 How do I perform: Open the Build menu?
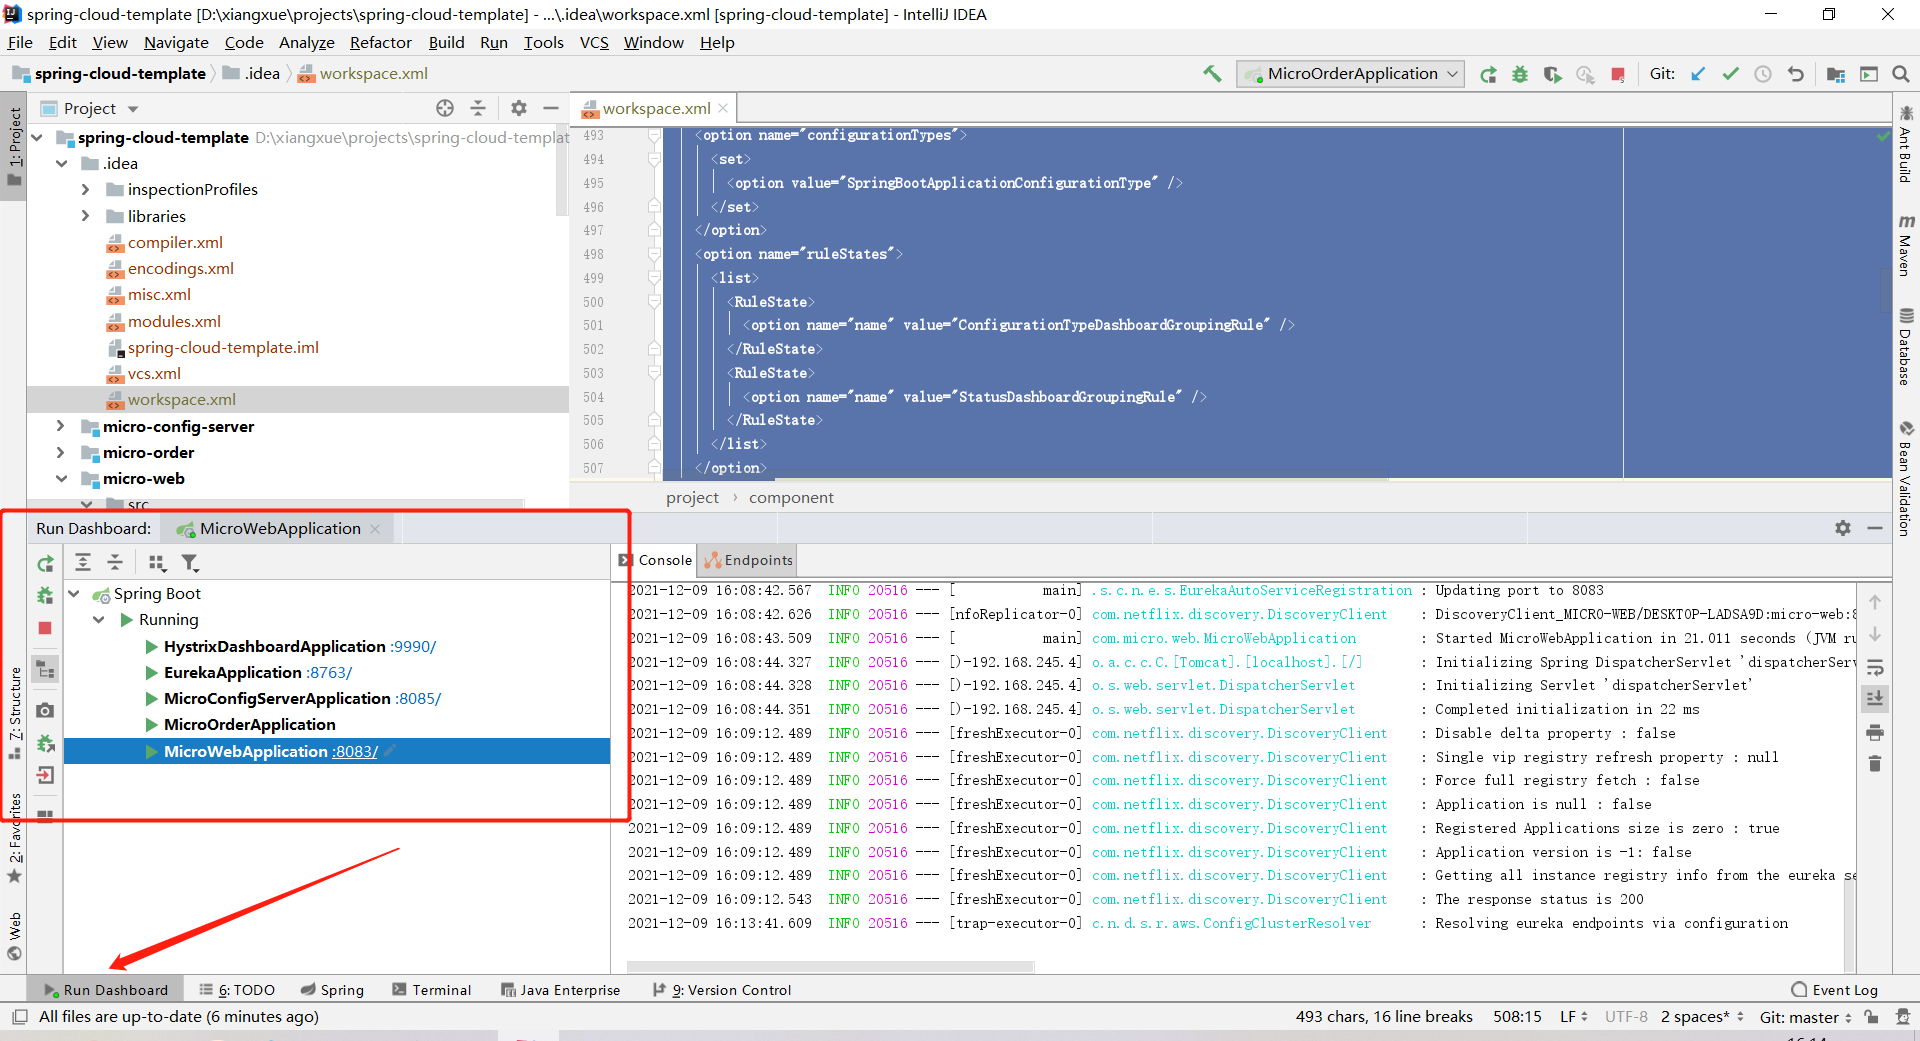(x=446, y=42)
